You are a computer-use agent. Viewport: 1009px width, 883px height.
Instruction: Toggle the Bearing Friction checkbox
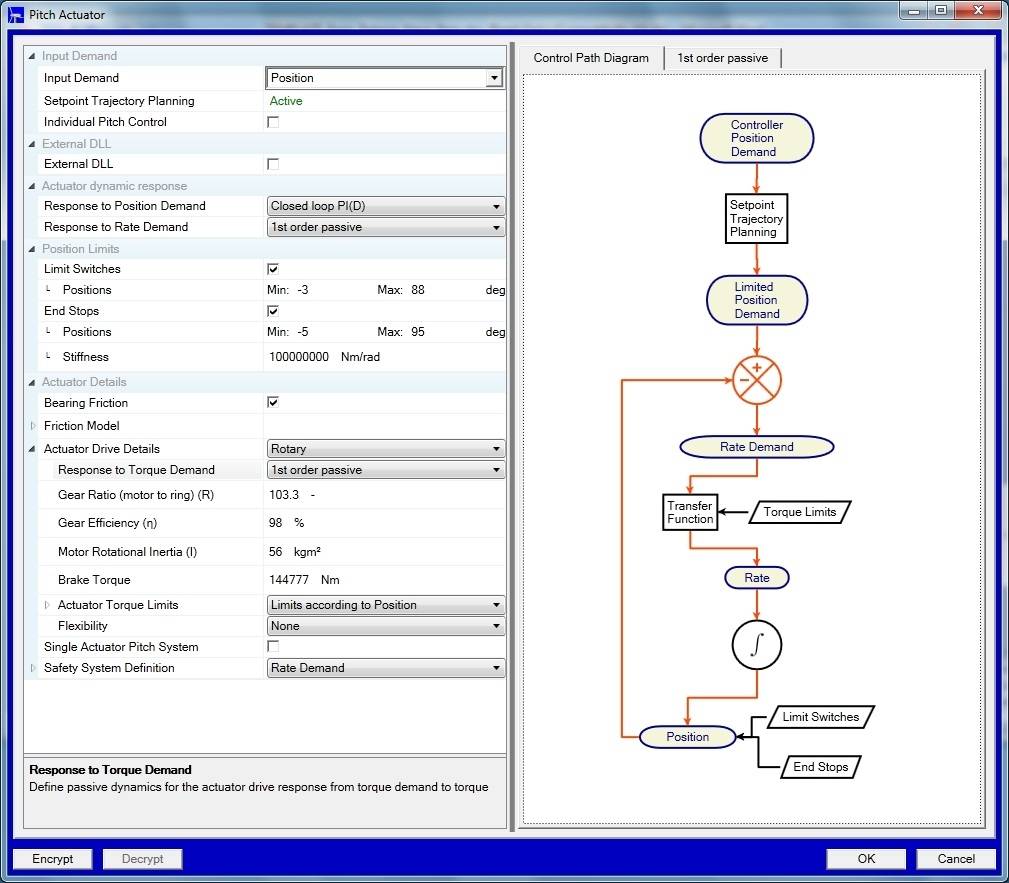point(273,403)
